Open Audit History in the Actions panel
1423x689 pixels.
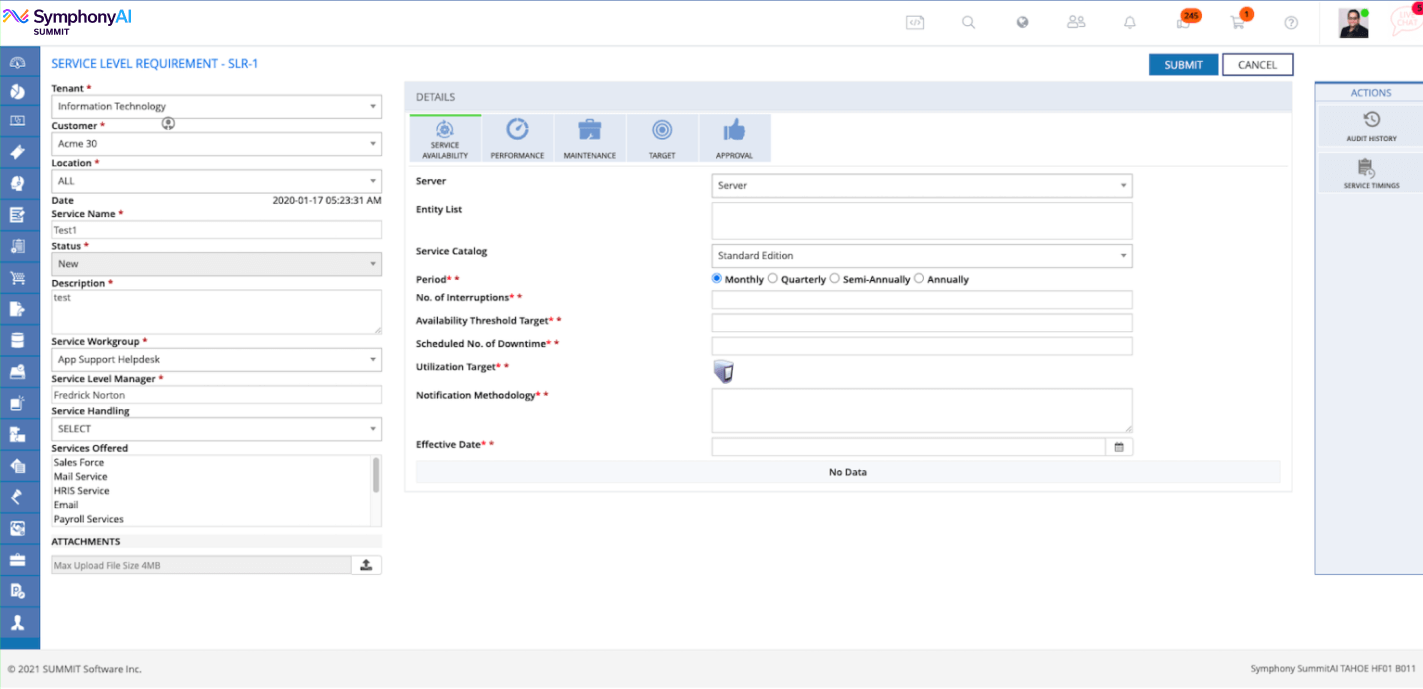point(1371,126)
